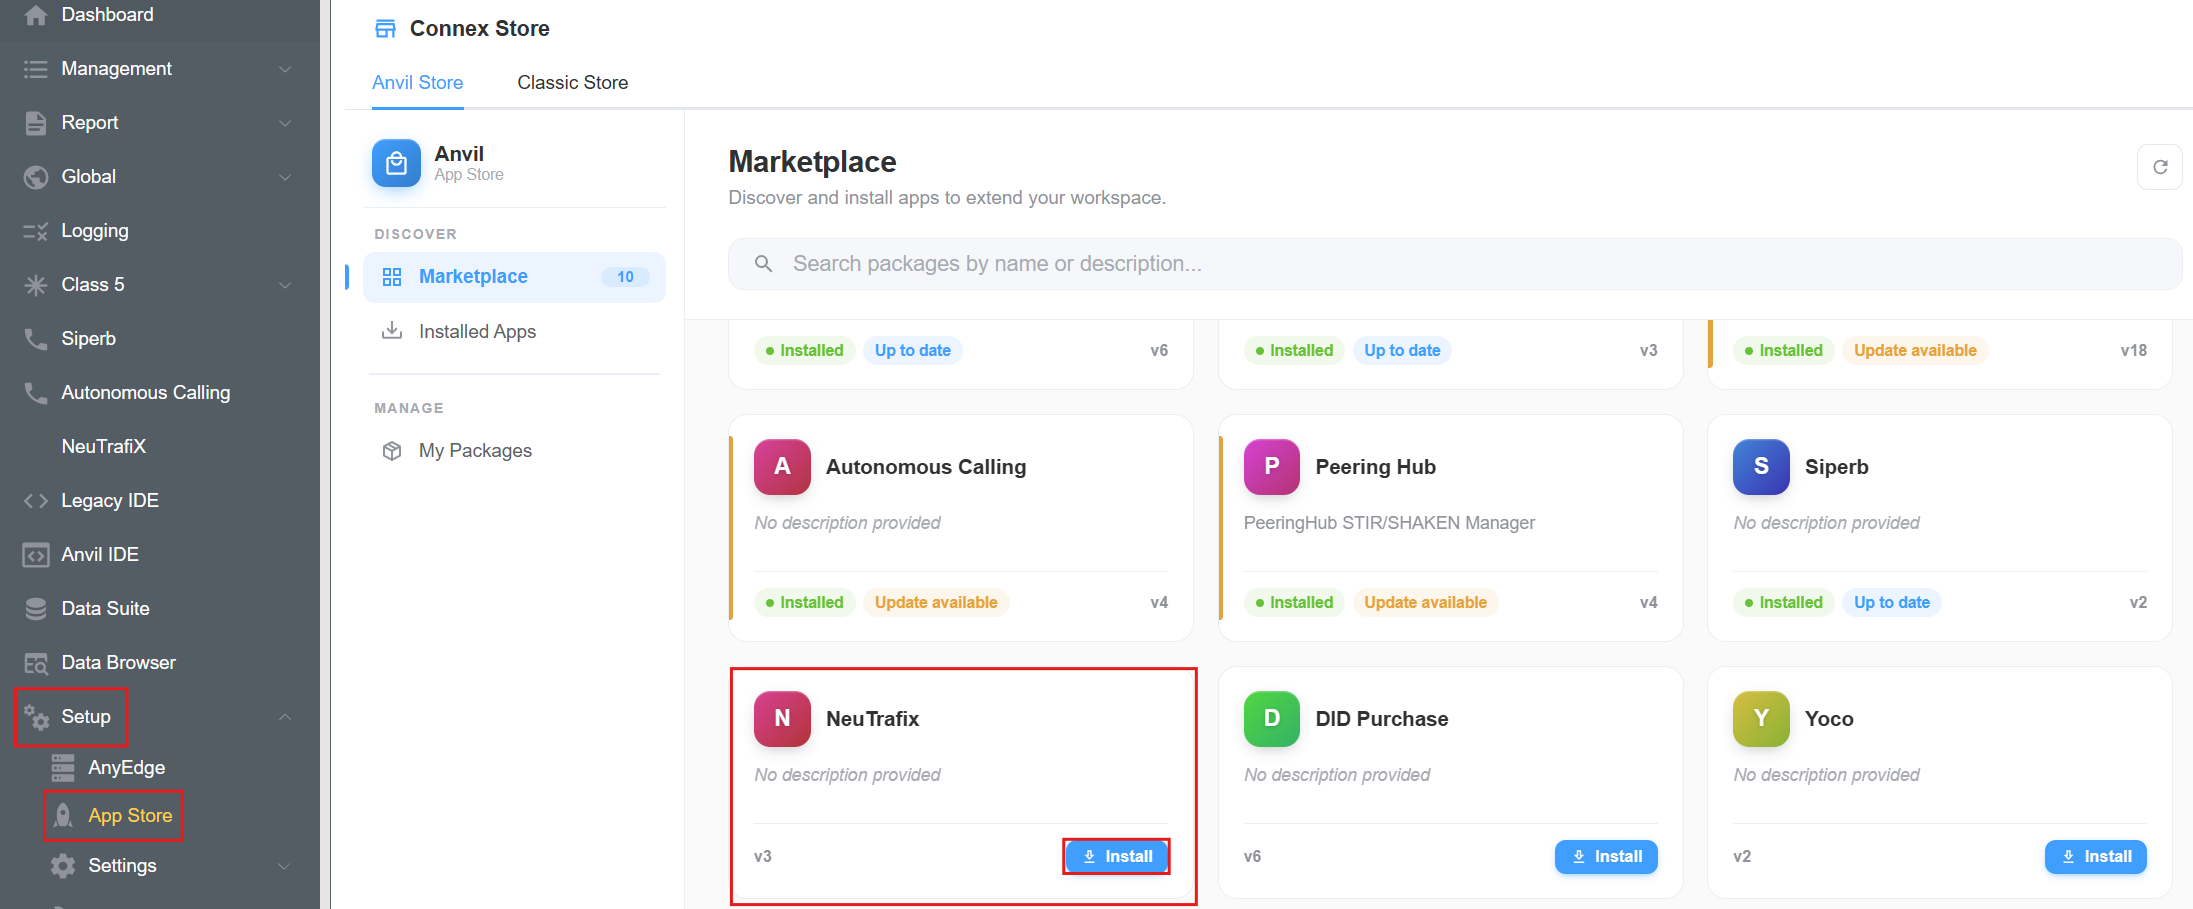Image resolution: width=2193 pixels, height=909 pixels.
Task: Expand the Management menu chevron
Action: pos(285,69)
